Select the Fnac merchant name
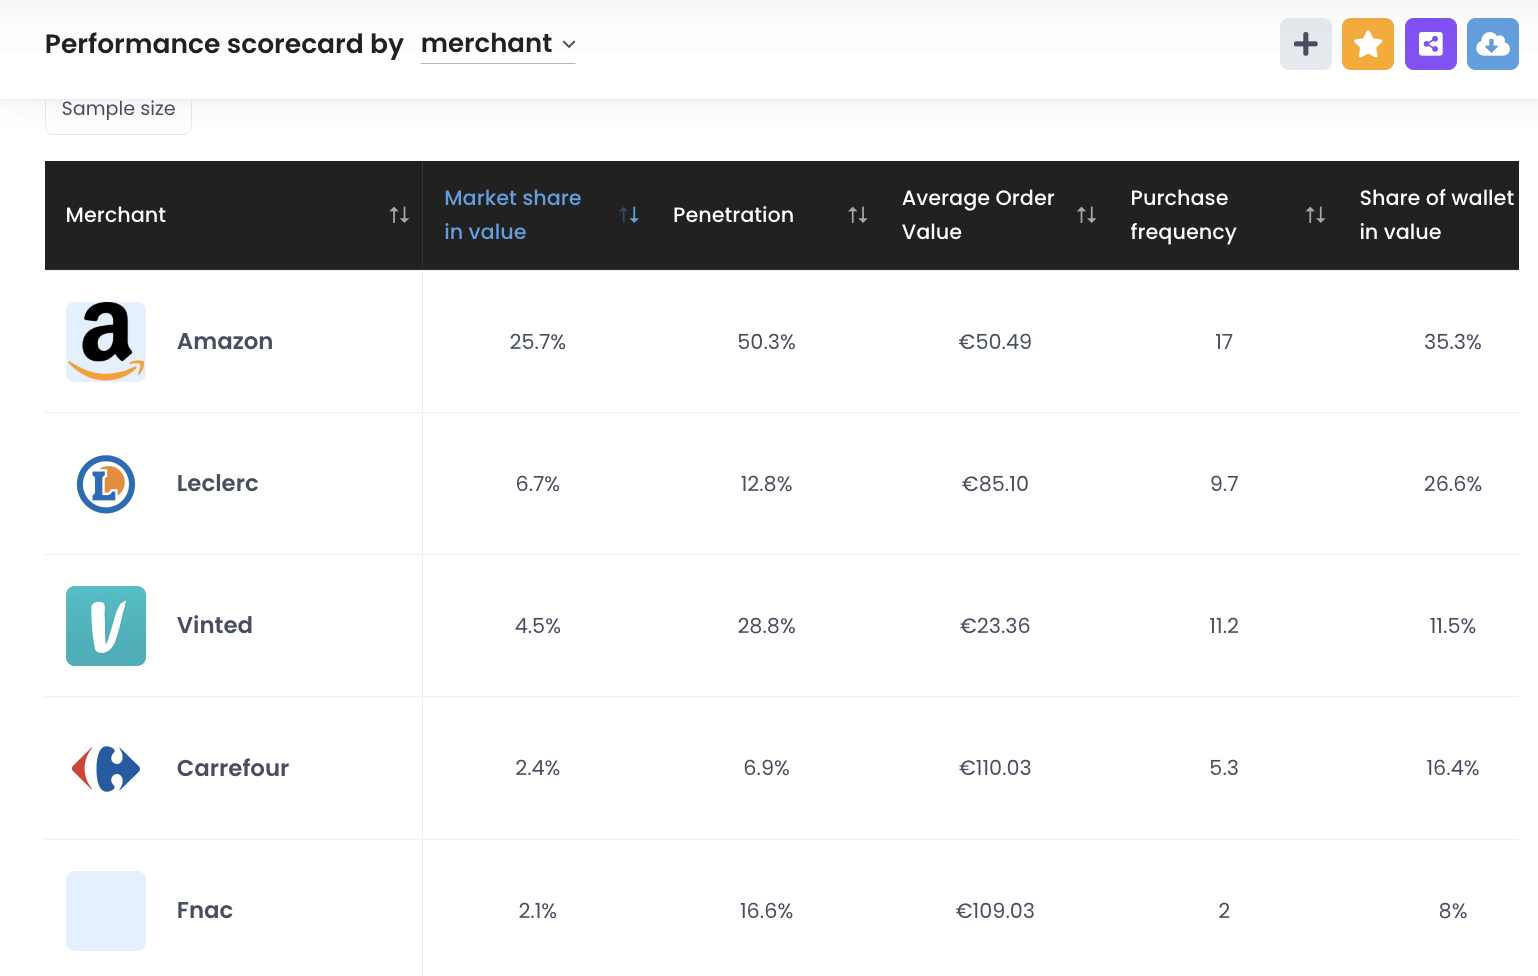 tap(205, 911)
